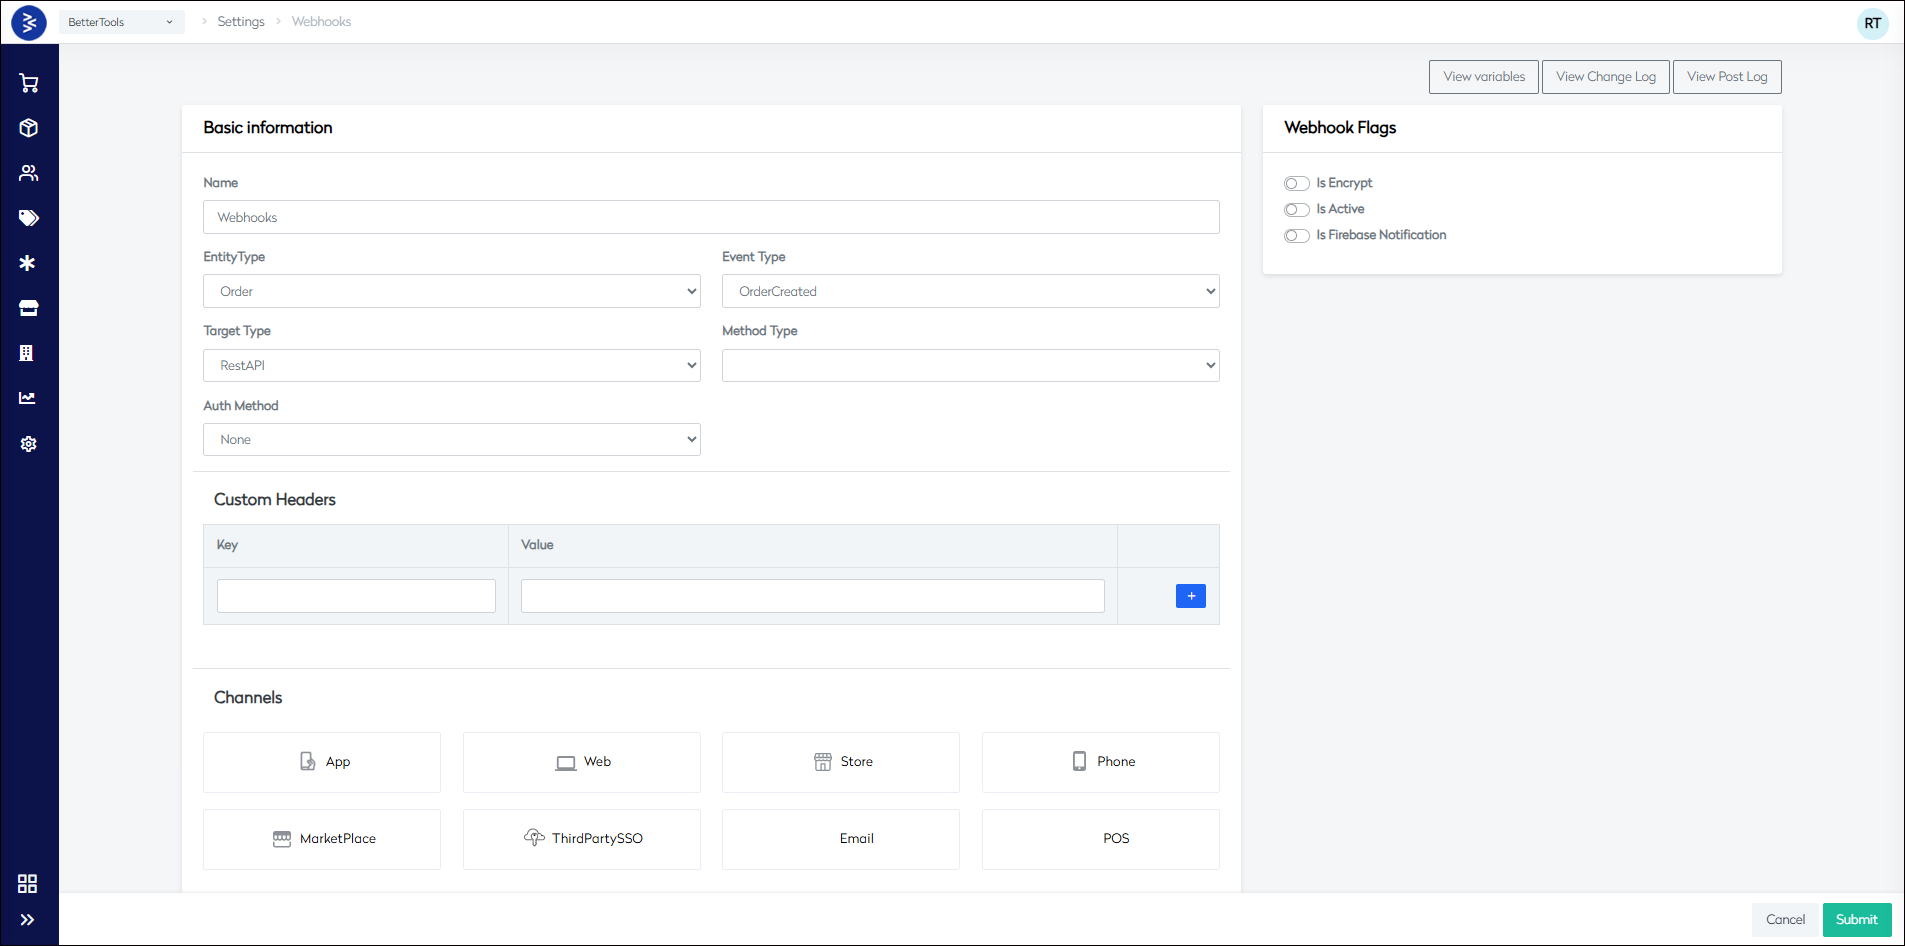Open the analytics chart icon
1905x946 pixels.
click(27, 398)
